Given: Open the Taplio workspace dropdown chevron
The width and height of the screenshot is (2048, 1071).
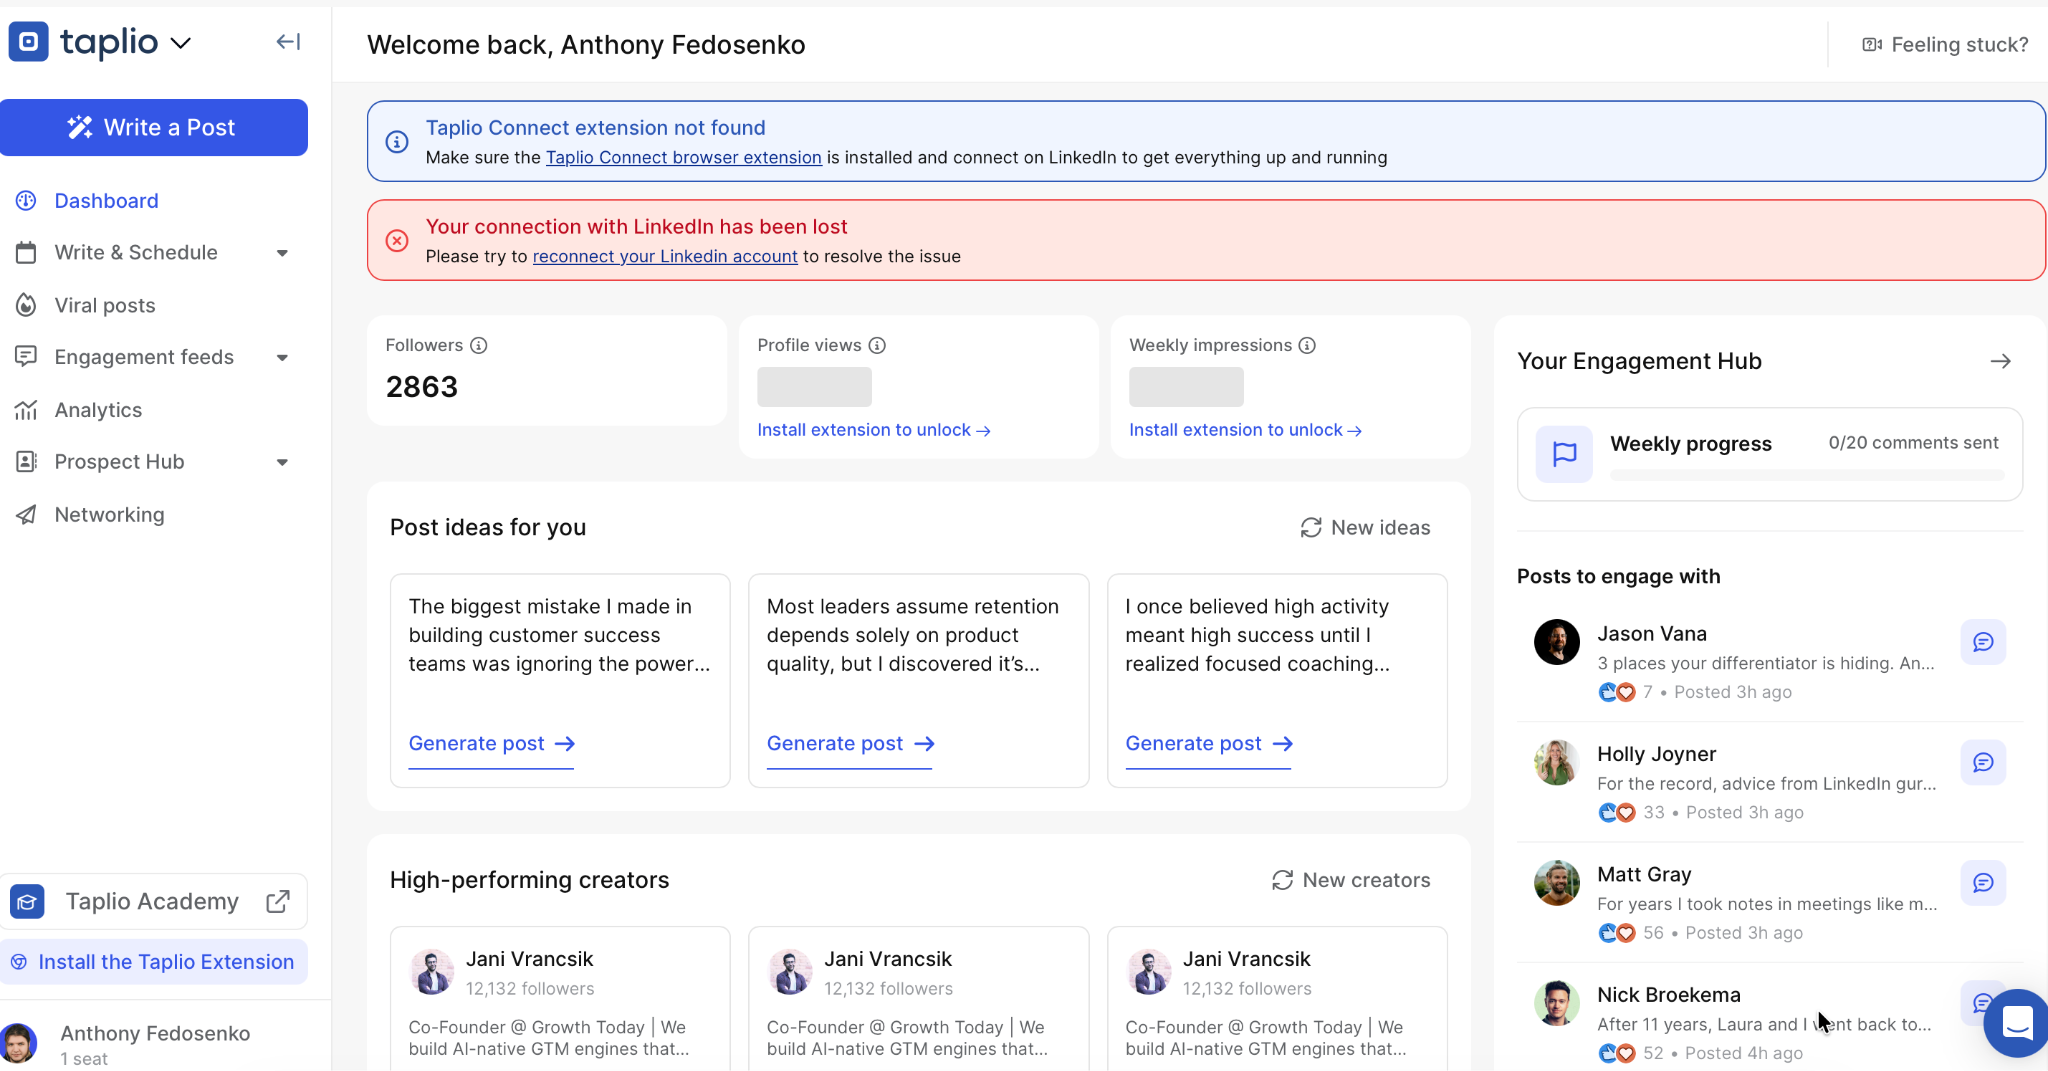Looking at the screenshot, I should [181, 43].
